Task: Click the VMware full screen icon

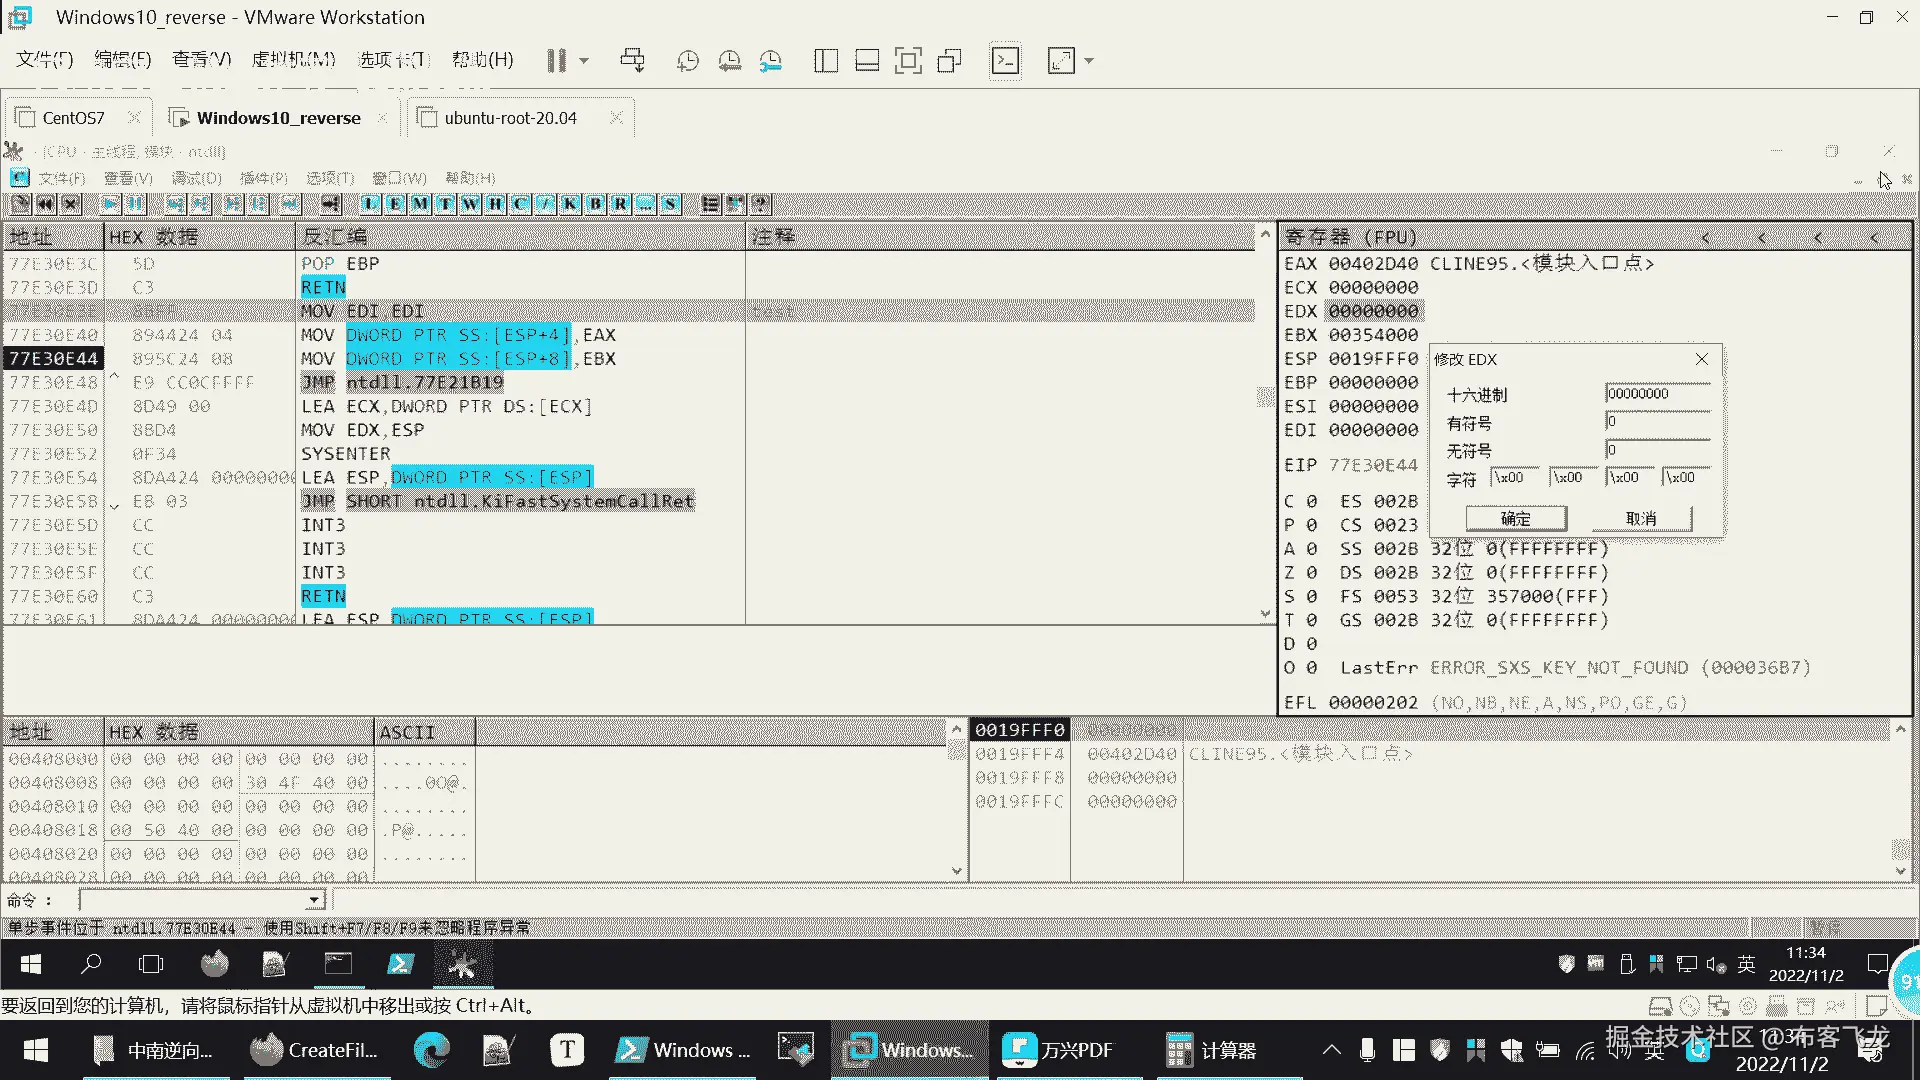Action: pyautogui.click(x=908, y=61)
